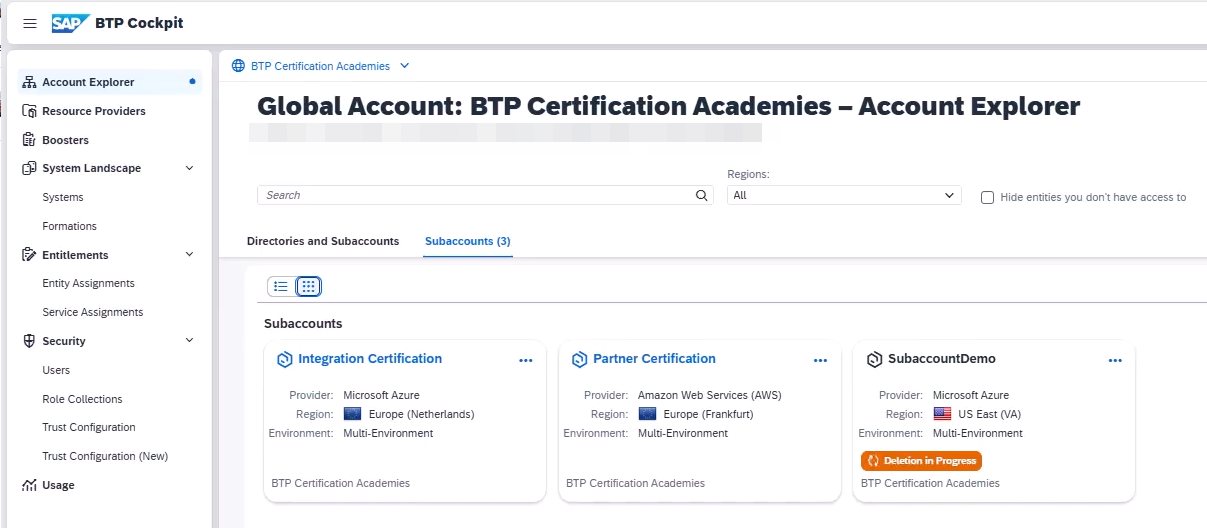
Task: Click the Partner Certification subaccount icon
Action: (579, 359)
